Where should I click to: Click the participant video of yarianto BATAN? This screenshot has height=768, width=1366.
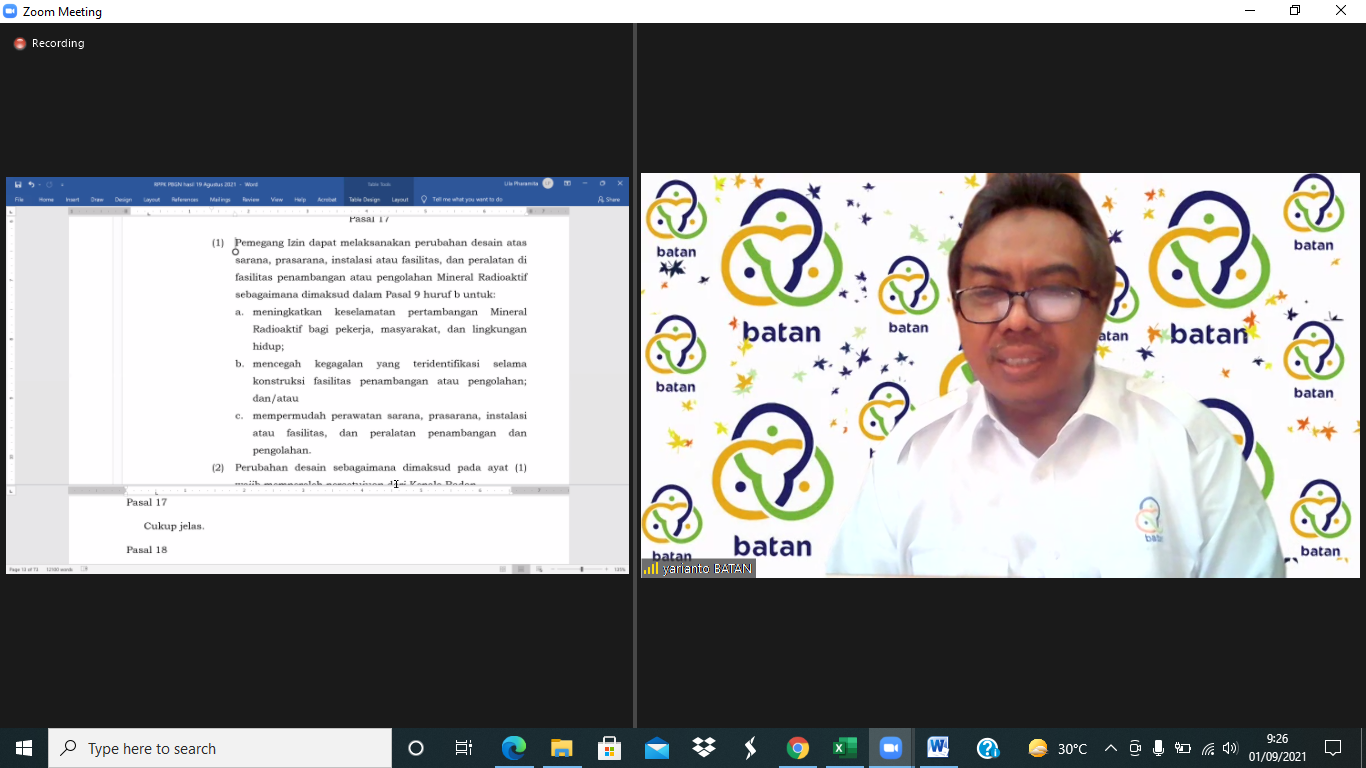[1000, 375]
